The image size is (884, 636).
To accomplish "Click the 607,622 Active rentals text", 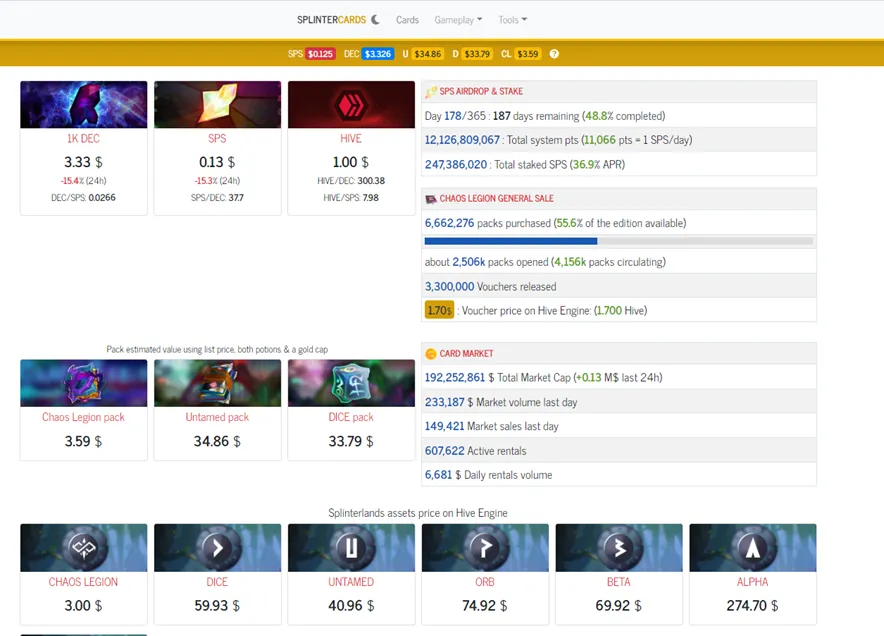I will [475, 451].
